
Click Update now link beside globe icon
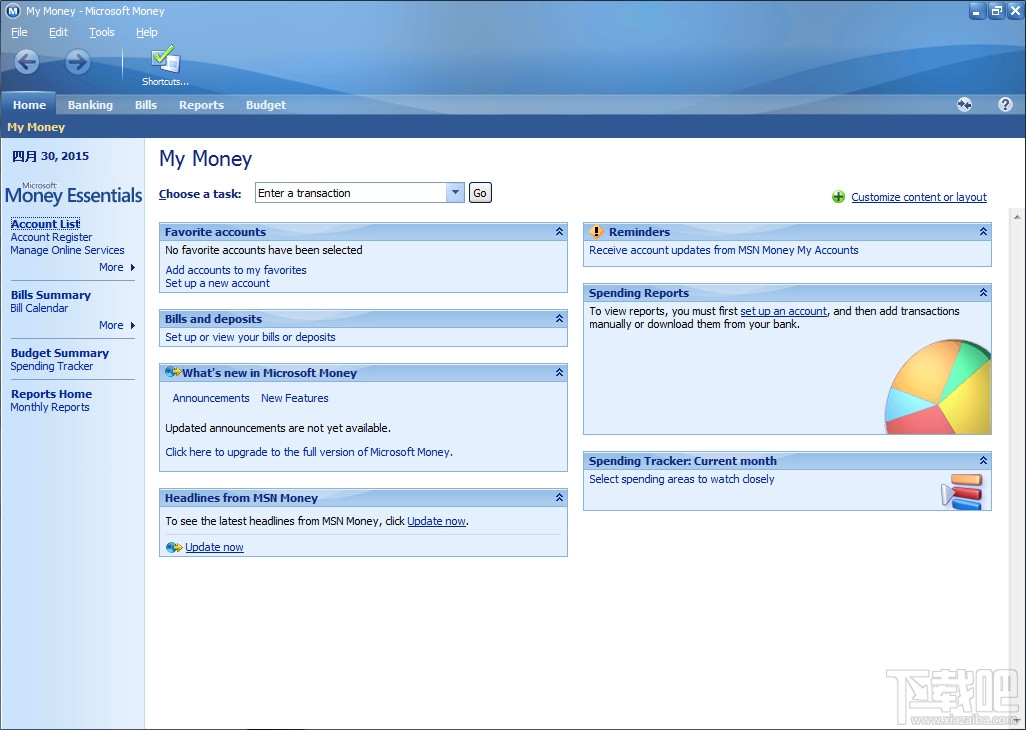pyautogui.click(x=214, y=548)
